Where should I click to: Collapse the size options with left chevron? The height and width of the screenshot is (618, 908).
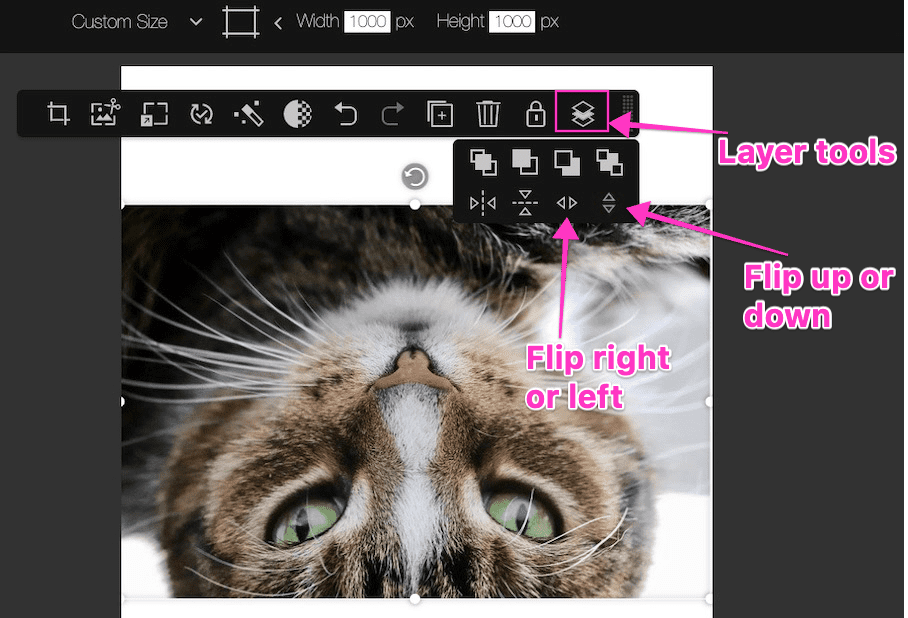[x=278, y=22]
